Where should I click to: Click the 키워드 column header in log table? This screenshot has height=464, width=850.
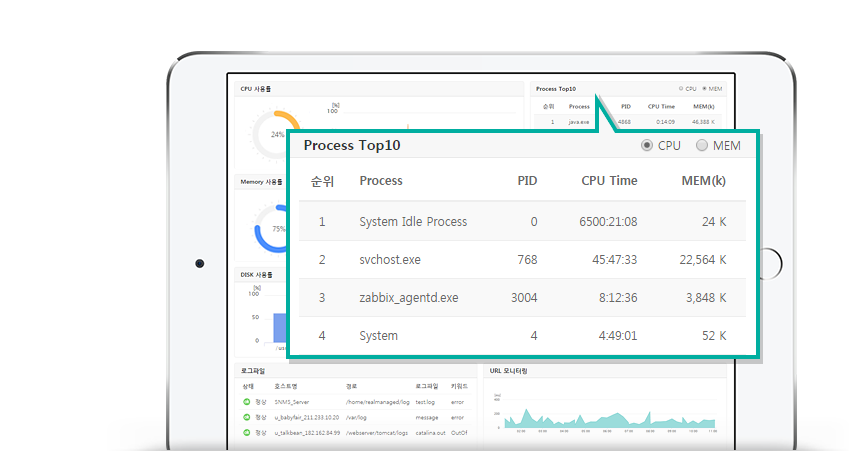tap(459, 386)
